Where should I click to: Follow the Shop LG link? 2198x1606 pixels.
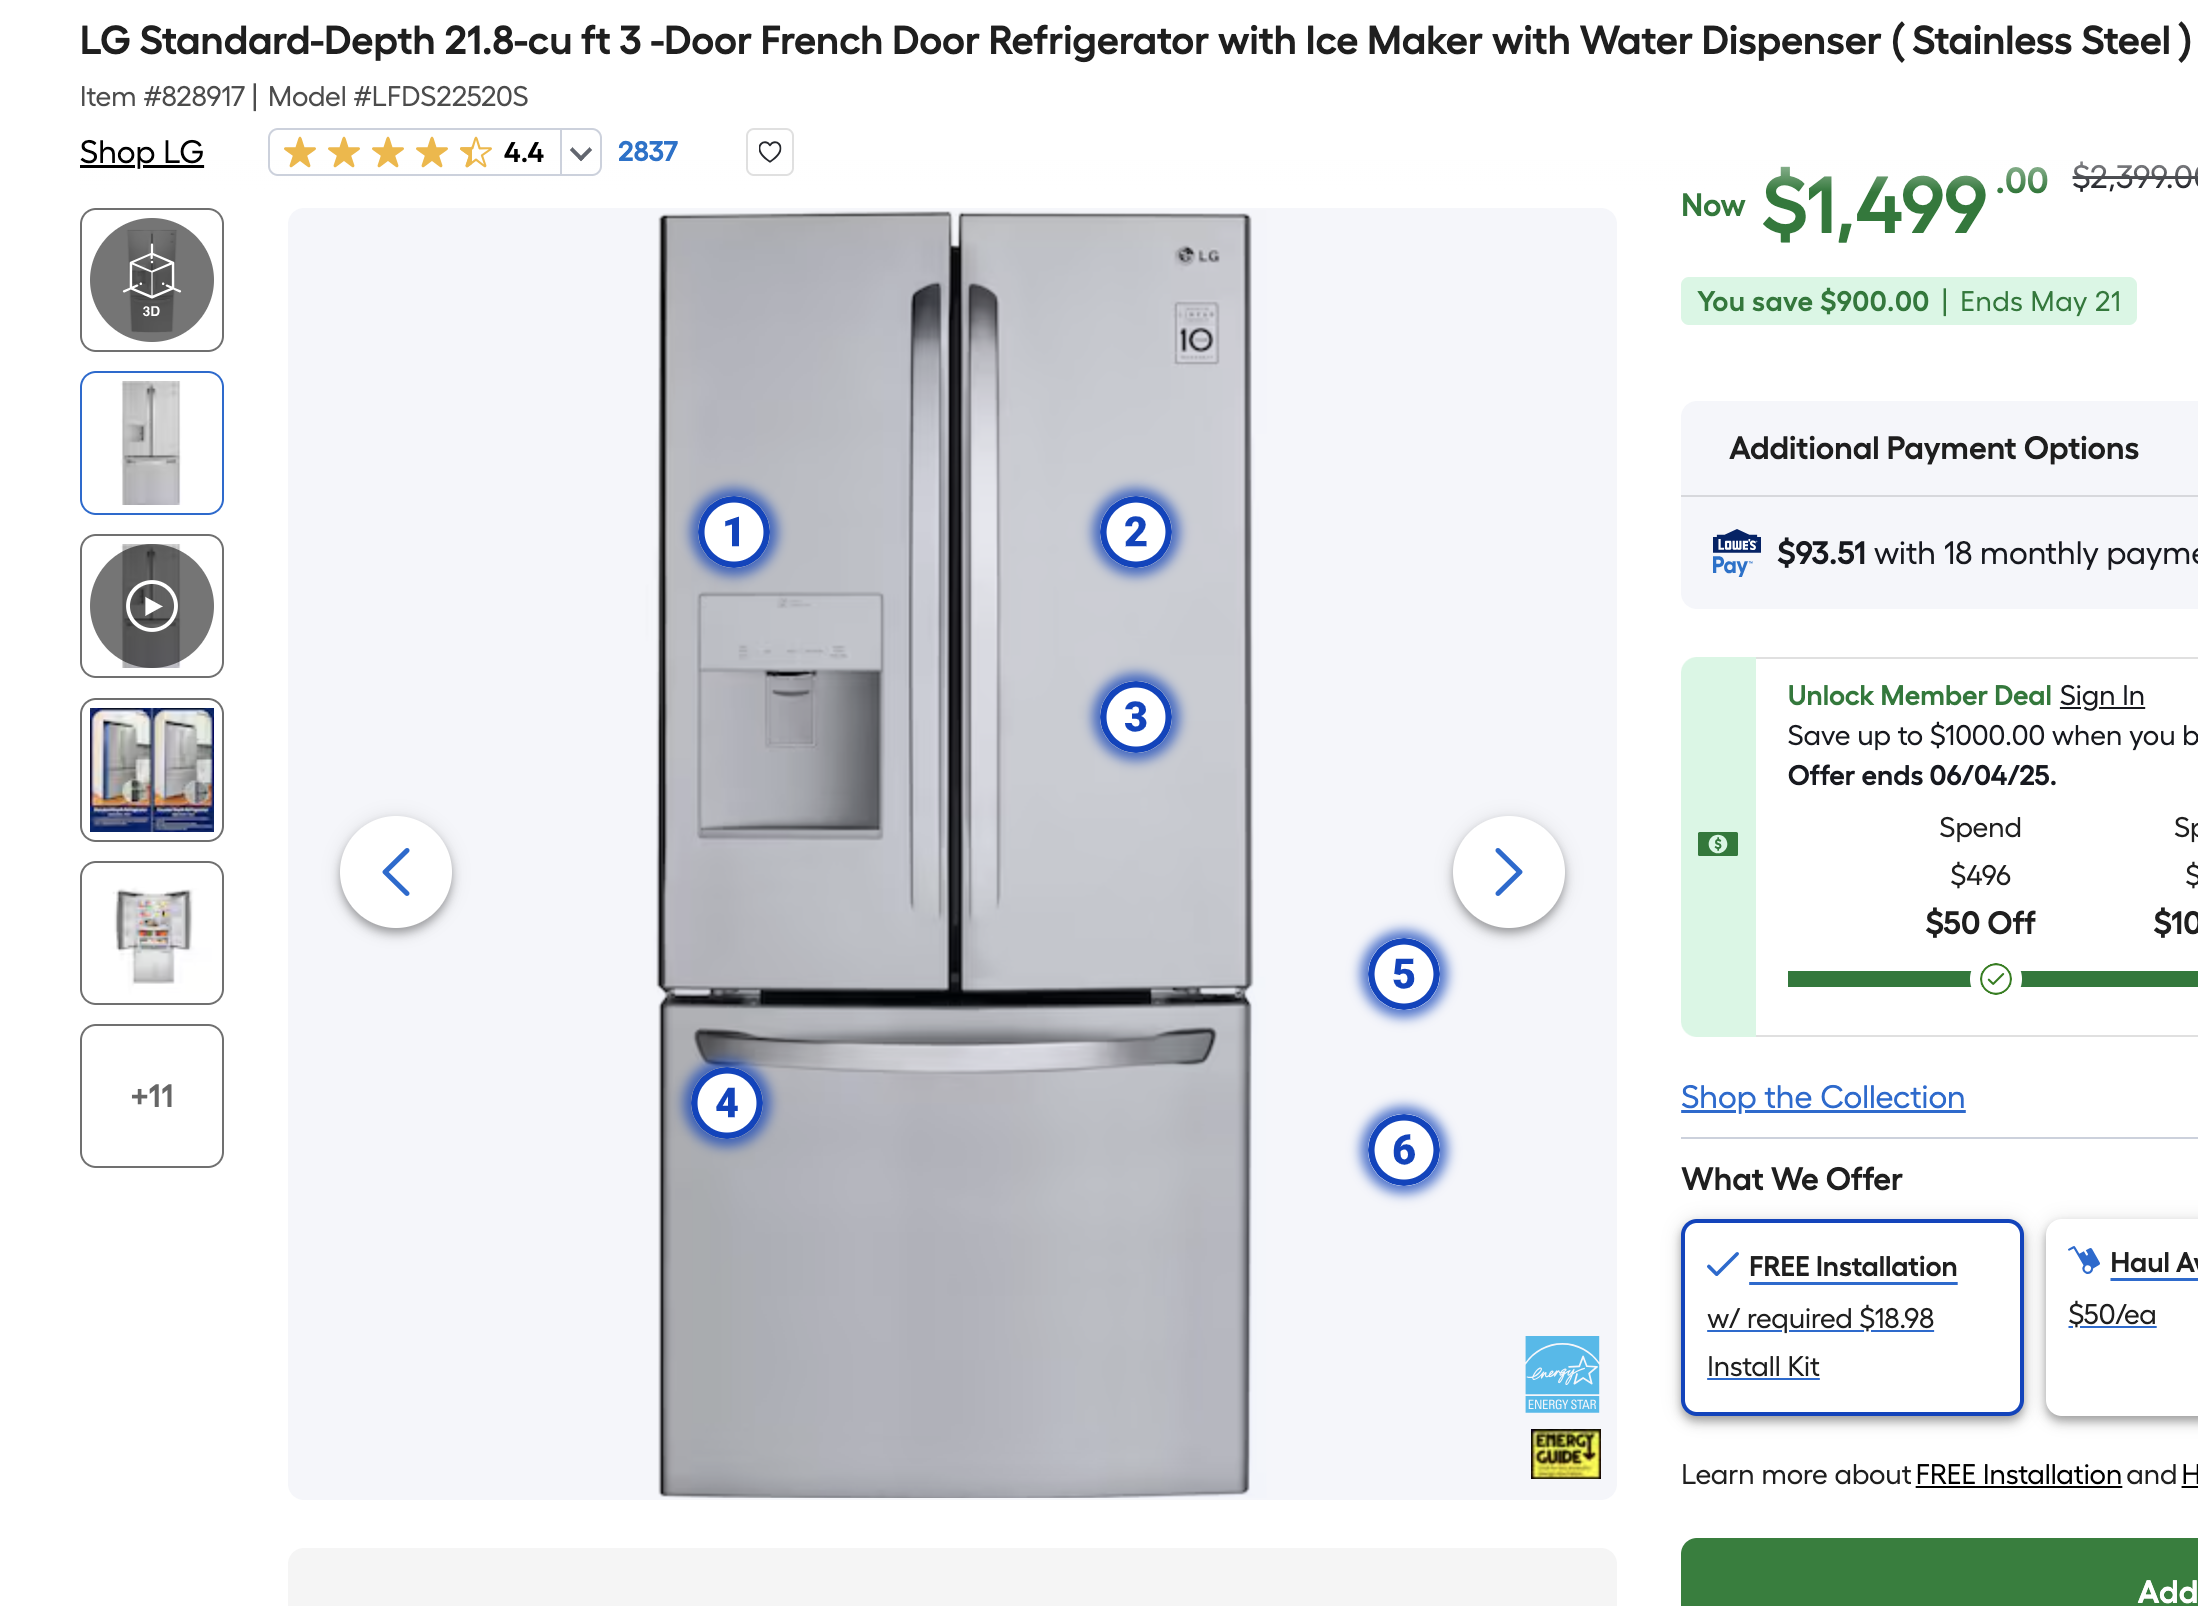tap(142, 152)
